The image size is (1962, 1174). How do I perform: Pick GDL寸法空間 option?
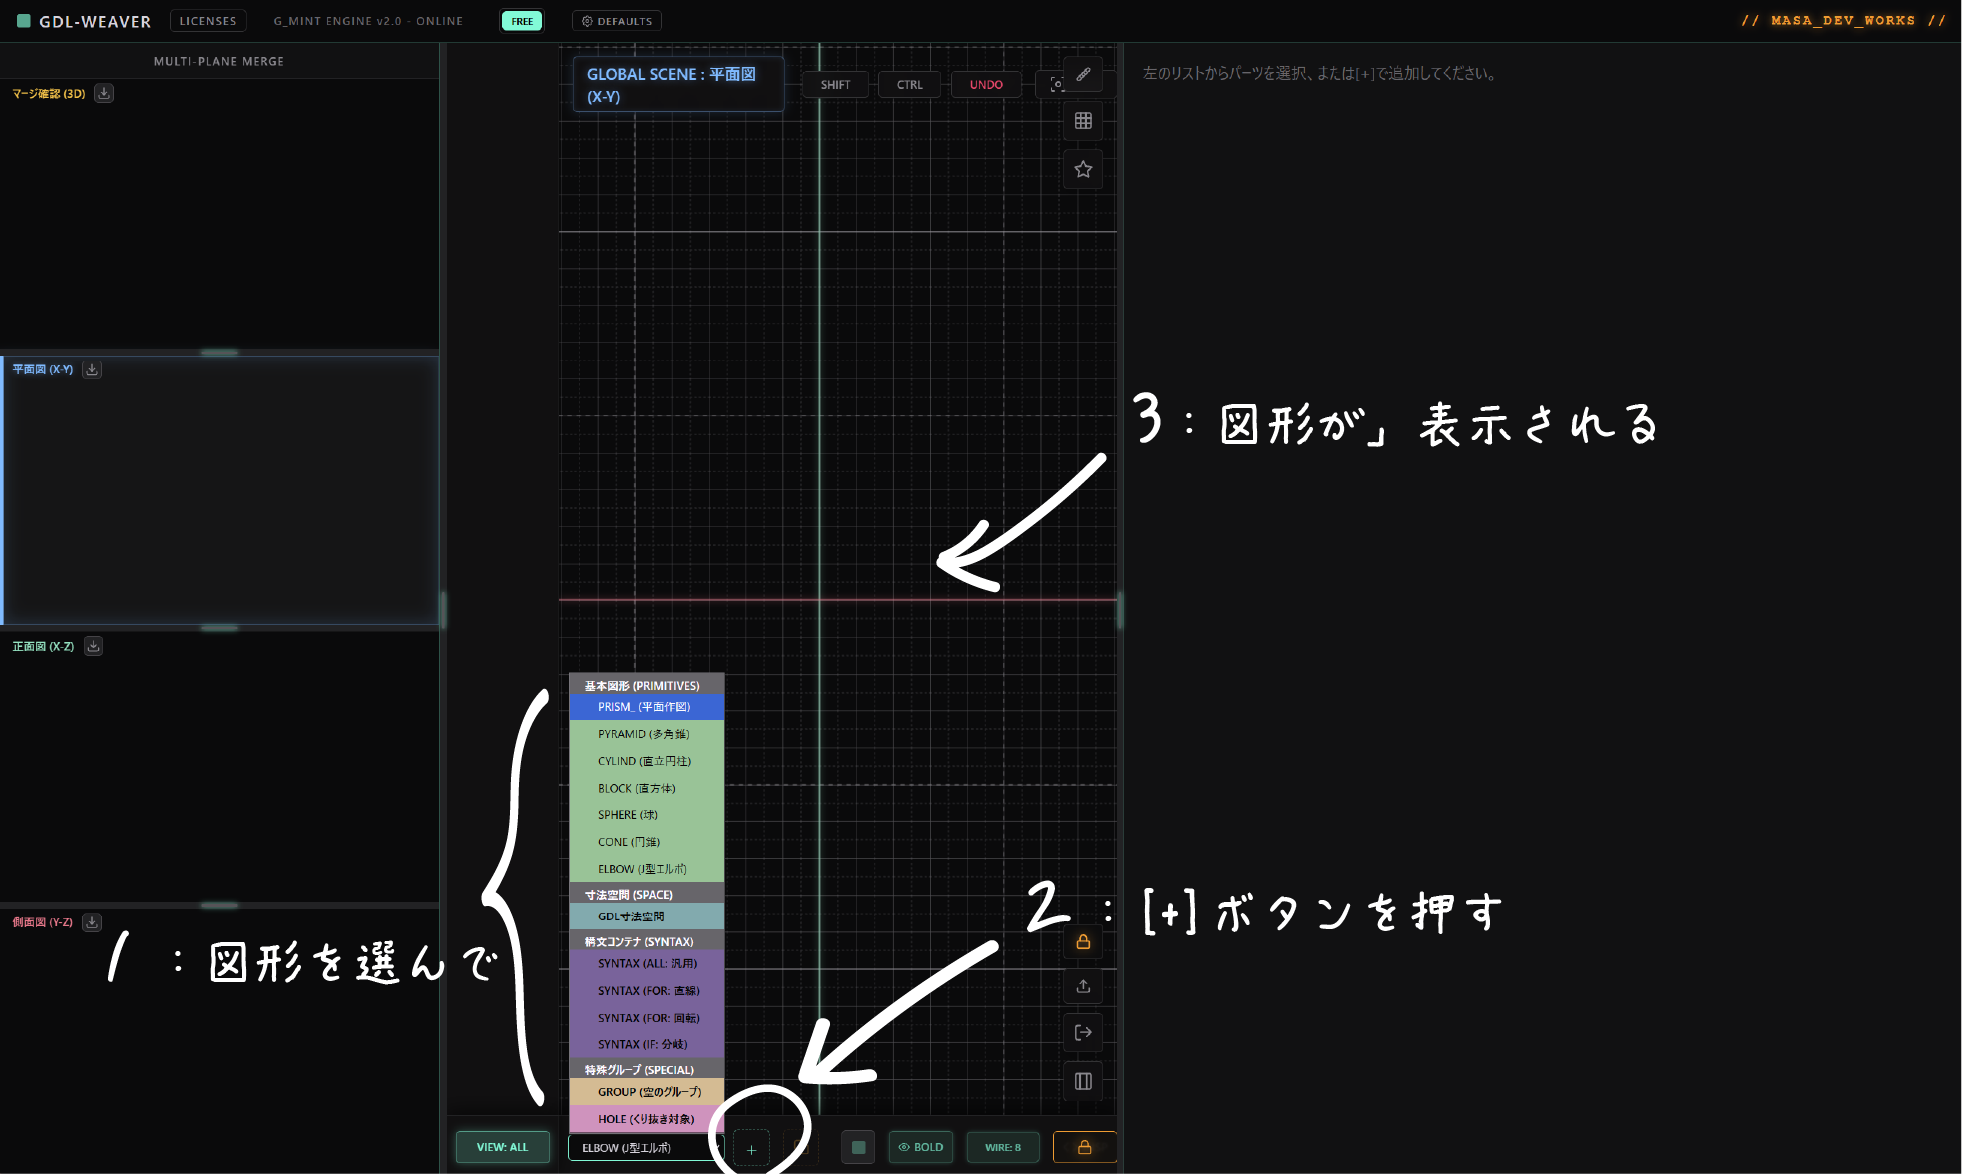click(646, 916)
